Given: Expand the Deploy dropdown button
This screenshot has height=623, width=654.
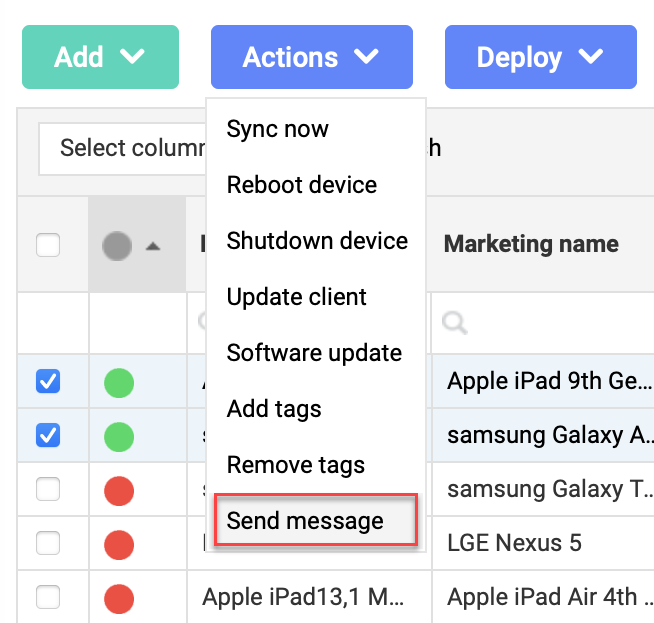Looking at the screenshot, I should 540,57.
